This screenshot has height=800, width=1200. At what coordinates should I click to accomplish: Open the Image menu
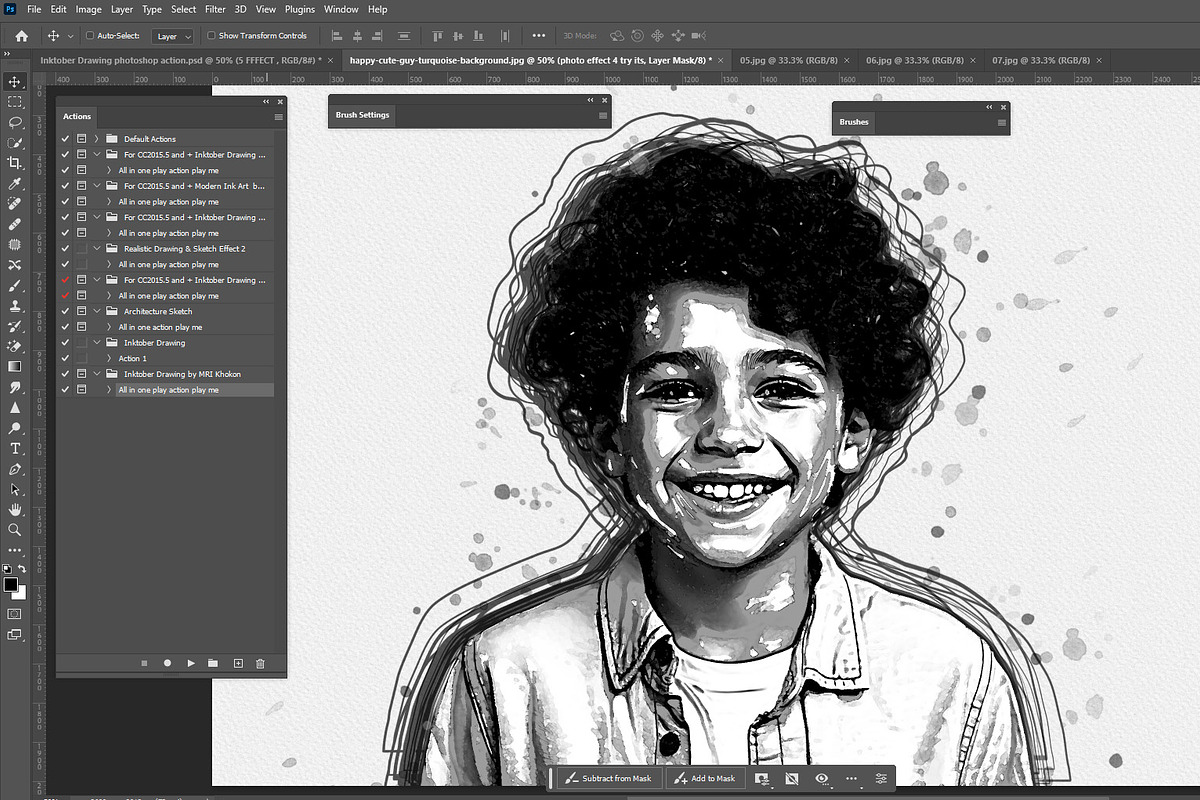point(88,9)
